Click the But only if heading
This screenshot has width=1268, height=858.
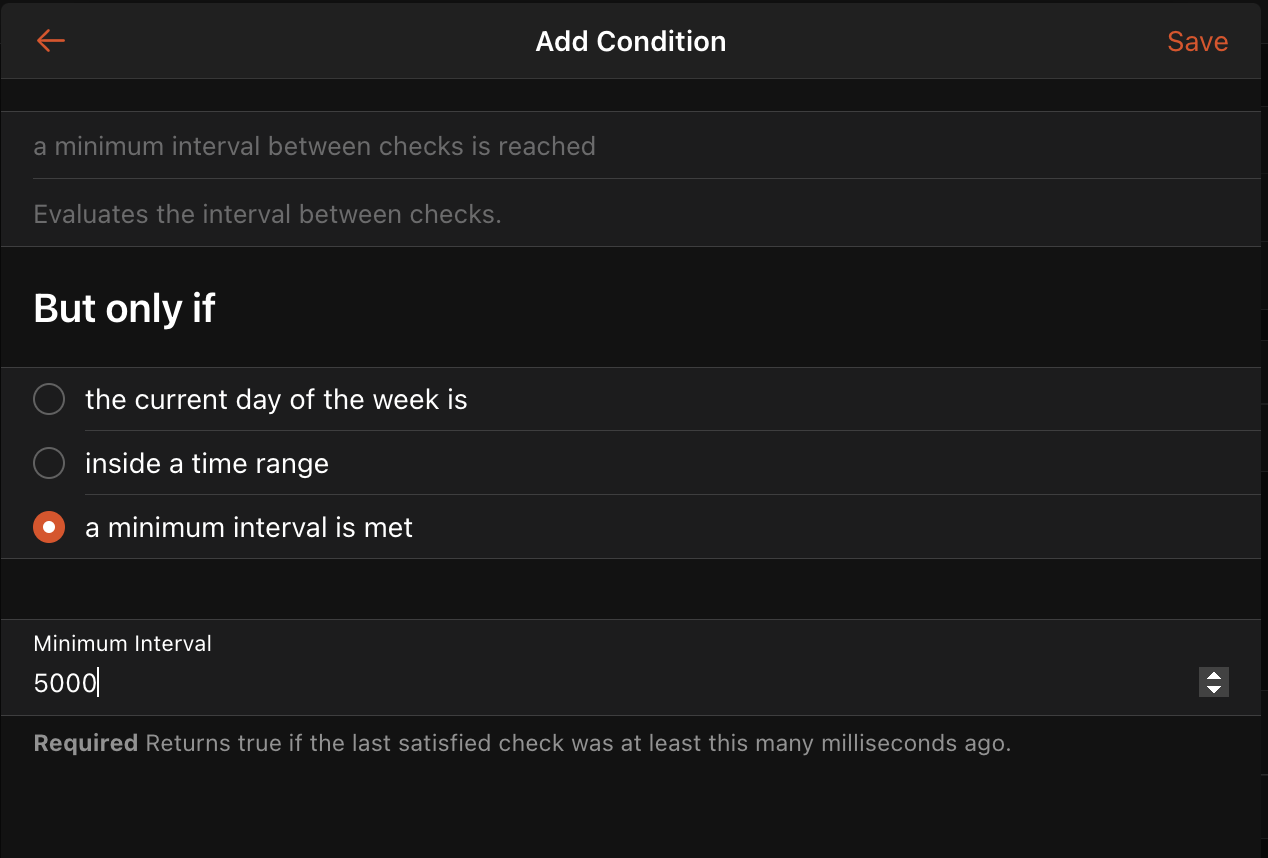coord(124,308)
